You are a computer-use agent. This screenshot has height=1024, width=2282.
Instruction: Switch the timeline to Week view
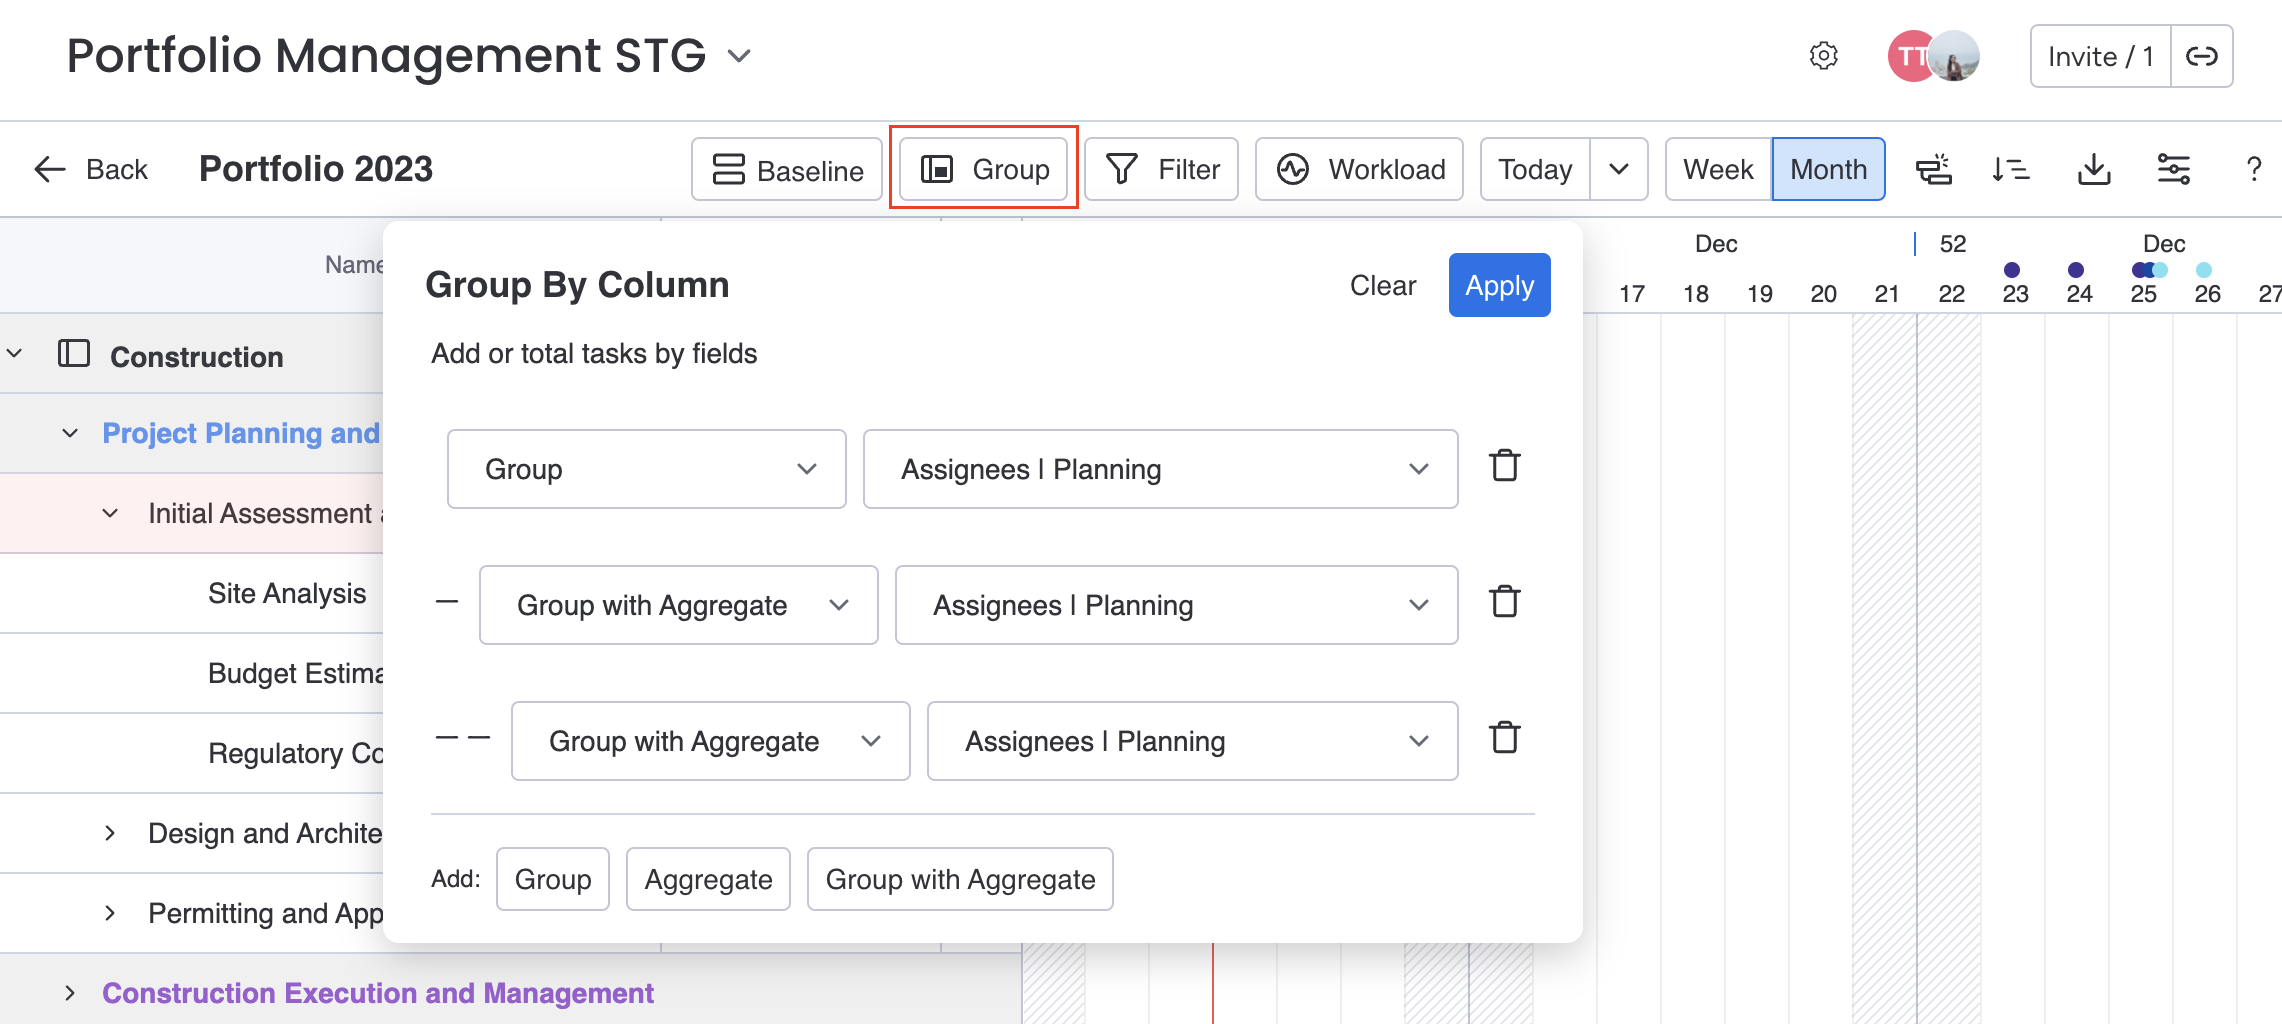[1717, 169]
